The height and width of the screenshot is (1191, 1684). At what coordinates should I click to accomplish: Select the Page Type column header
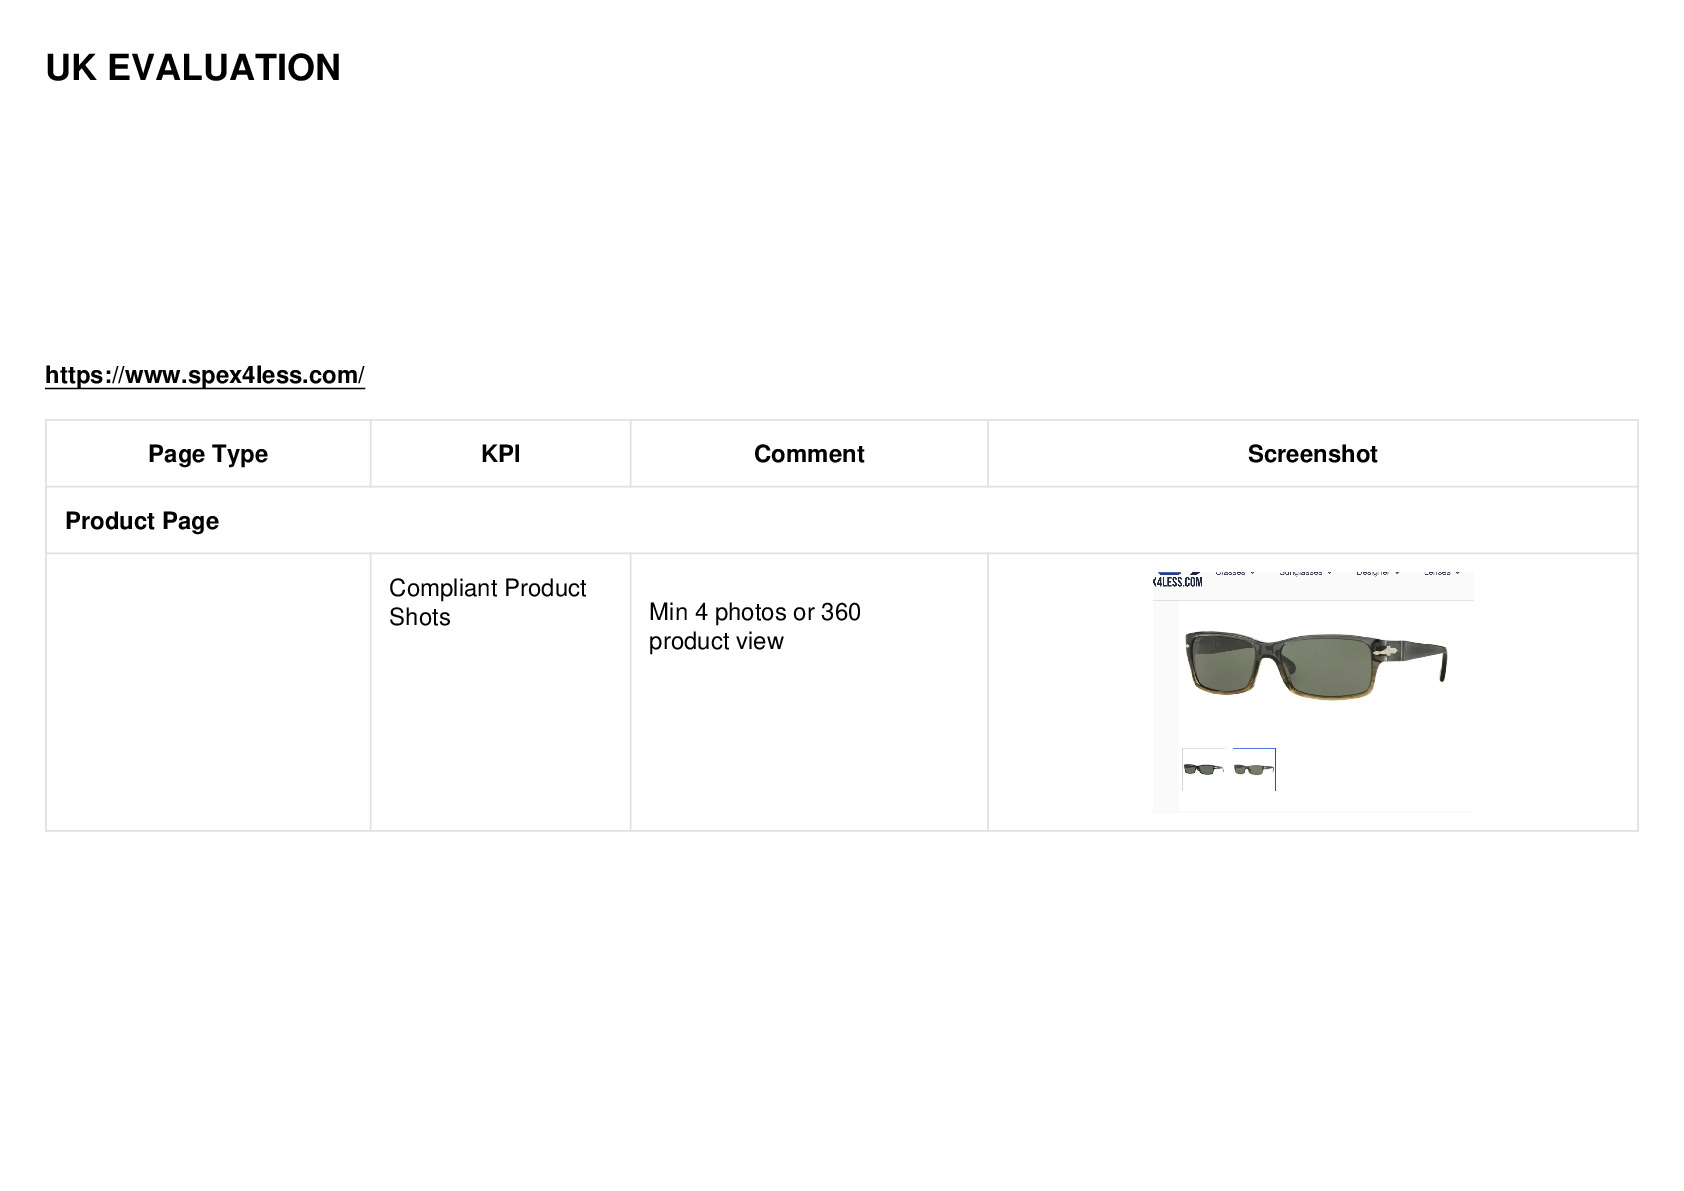(x=208, y=454)
